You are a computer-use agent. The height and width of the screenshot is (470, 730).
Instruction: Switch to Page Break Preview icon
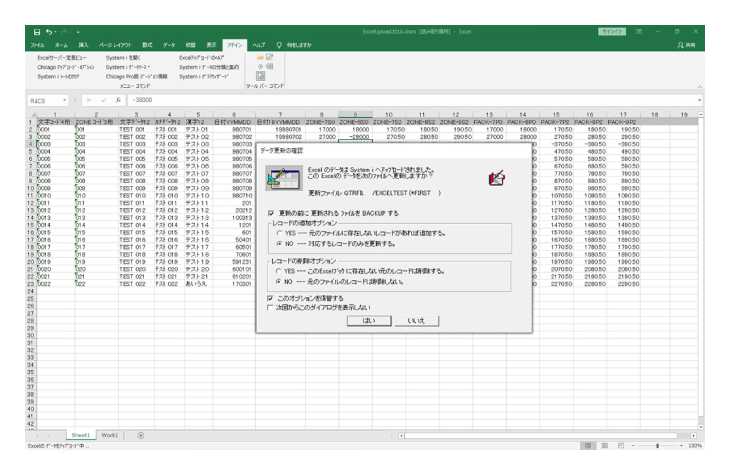[x=620, y=446]
